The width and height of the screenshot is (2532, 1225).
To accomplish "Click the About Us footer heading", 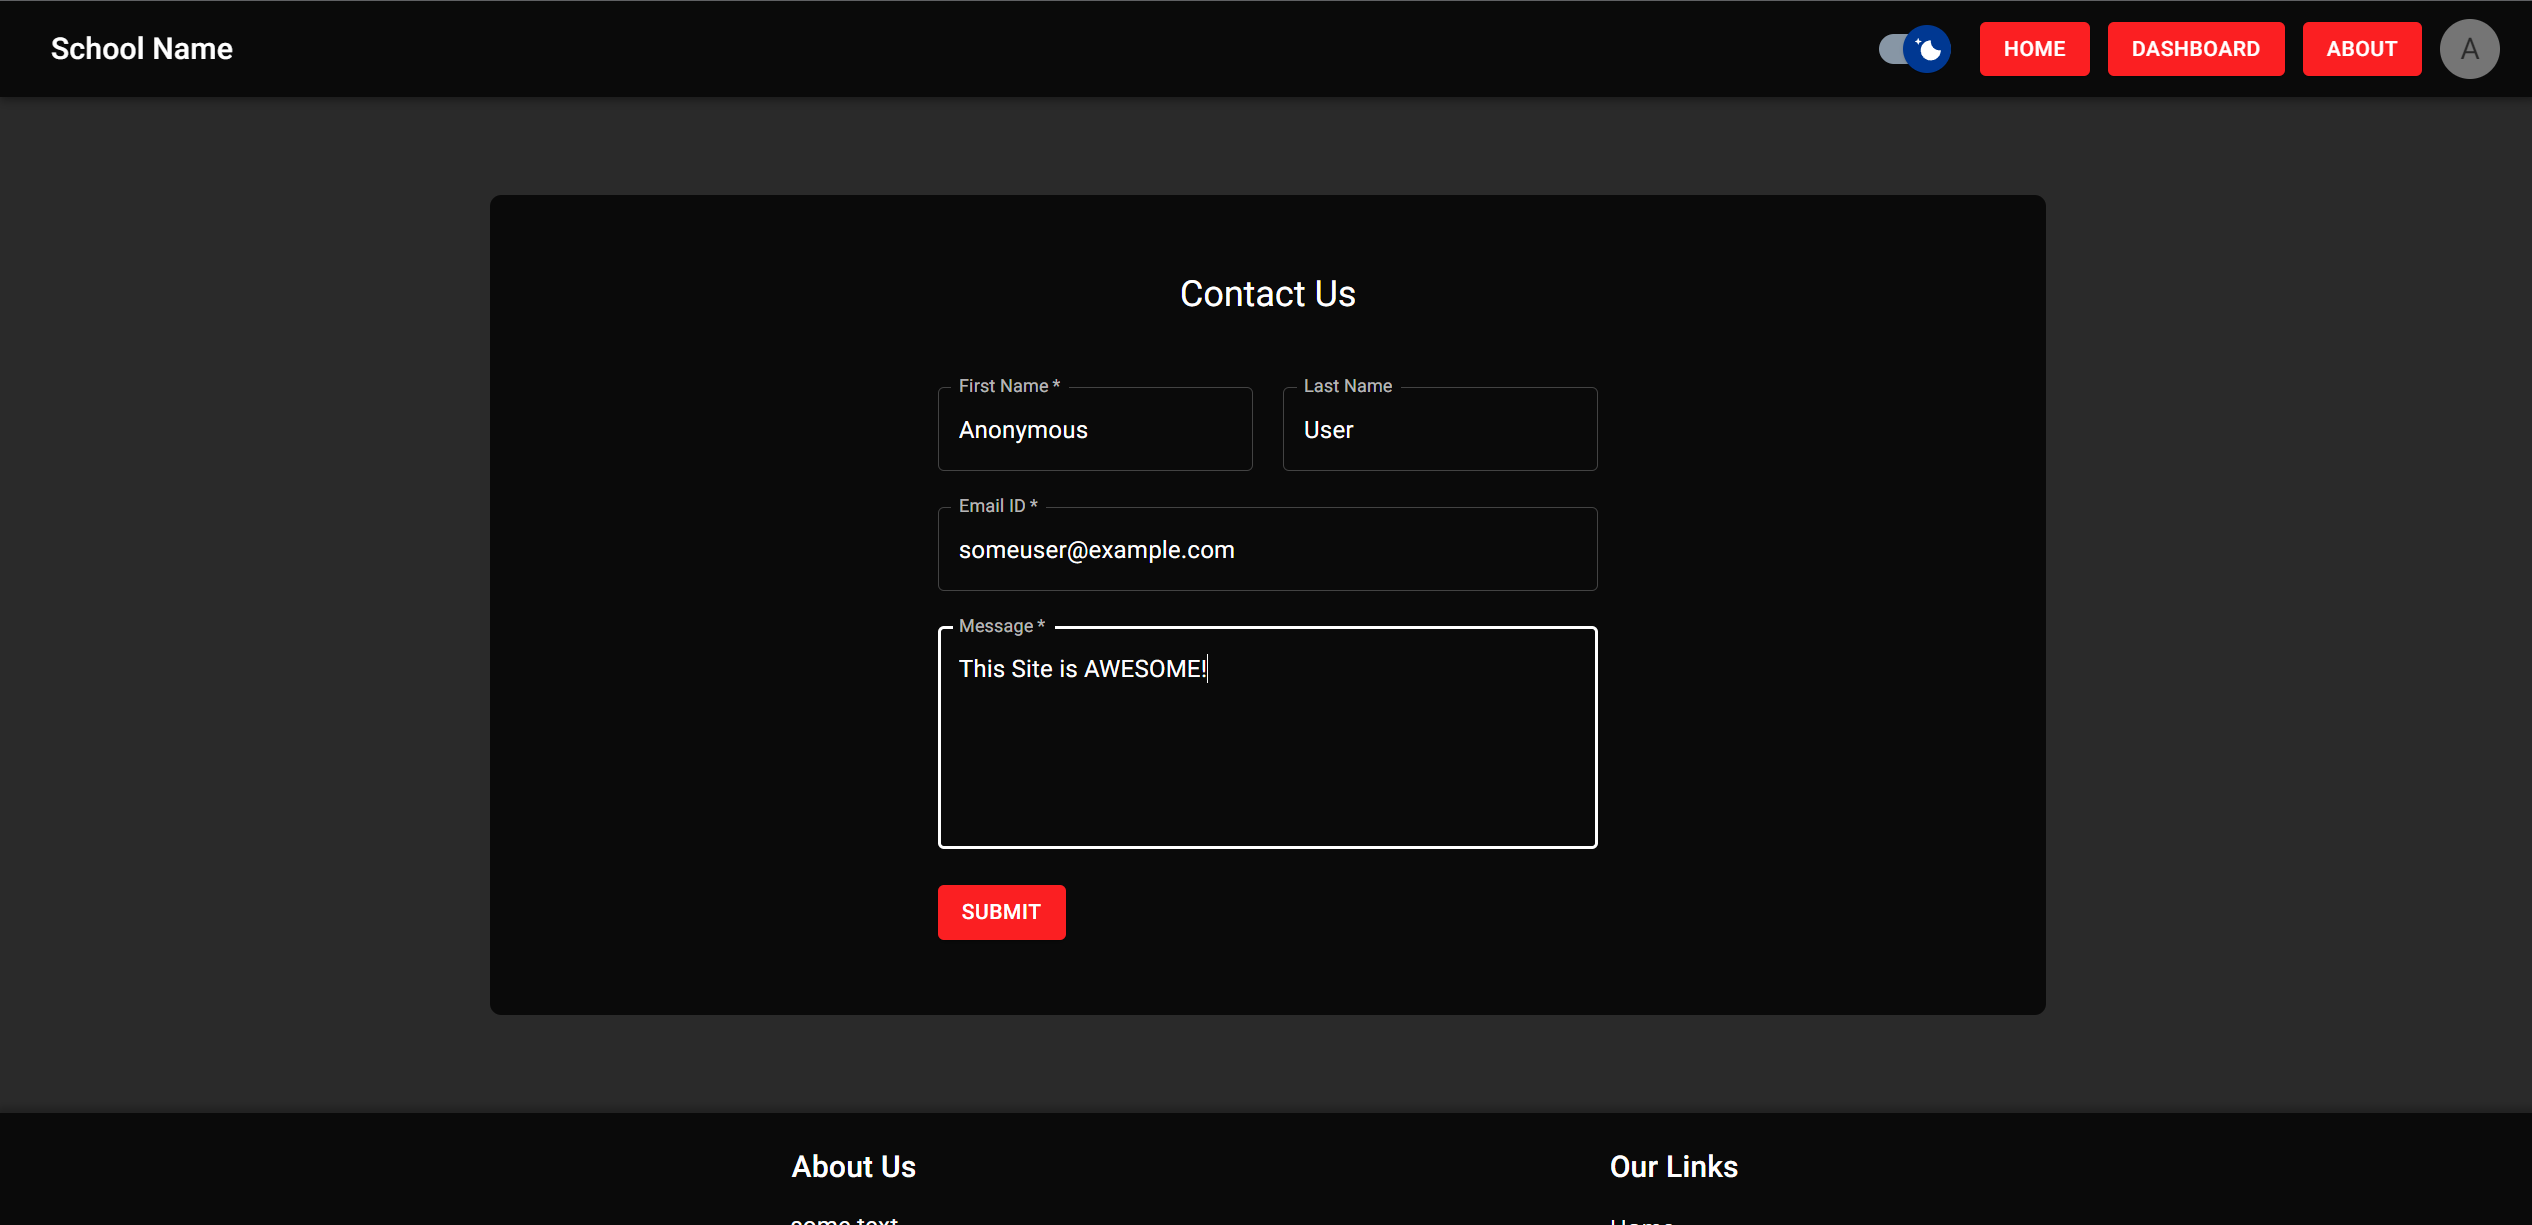I will (x=853, y=1167).
